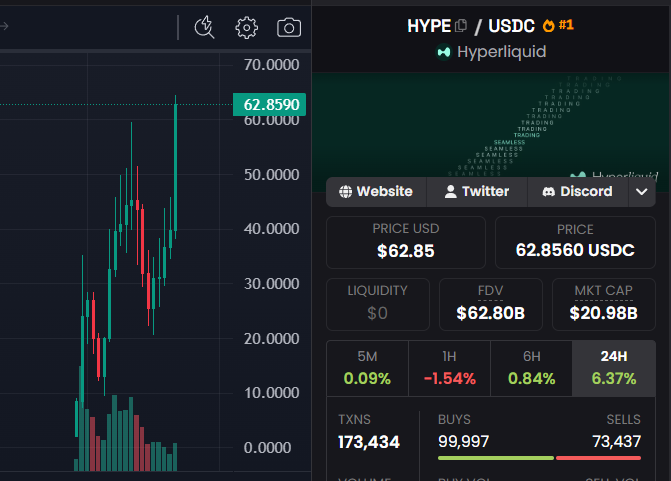Click the TXNS 173,434 value
The height and width of the screenshot is (481, 671).
click(369, 442)
